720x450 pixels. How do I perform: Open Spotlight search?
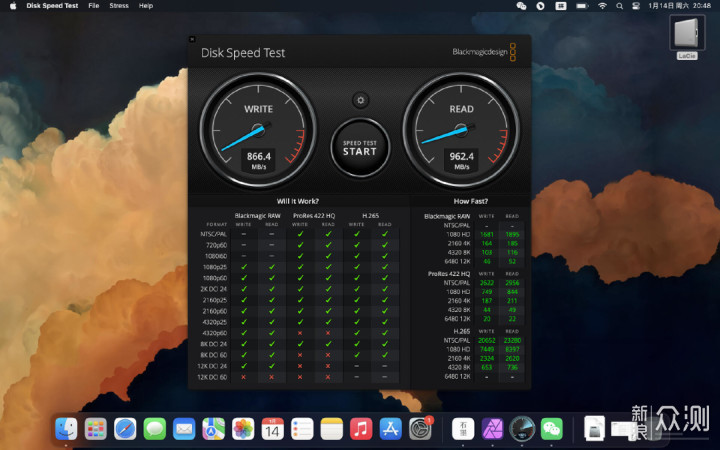pyautogui.click(x=619, y=6)
